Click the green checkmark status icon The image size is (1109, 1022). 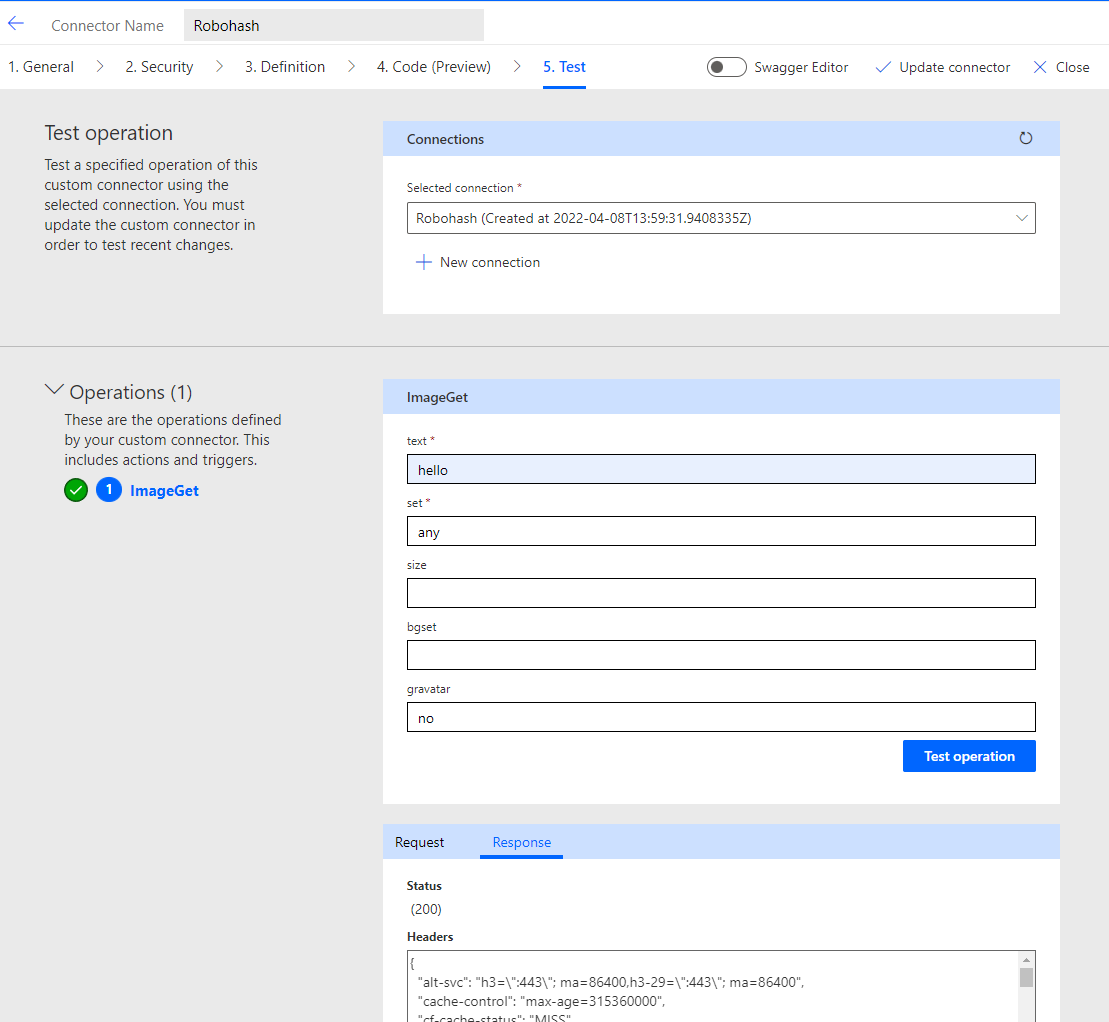(x=76, y=490)
